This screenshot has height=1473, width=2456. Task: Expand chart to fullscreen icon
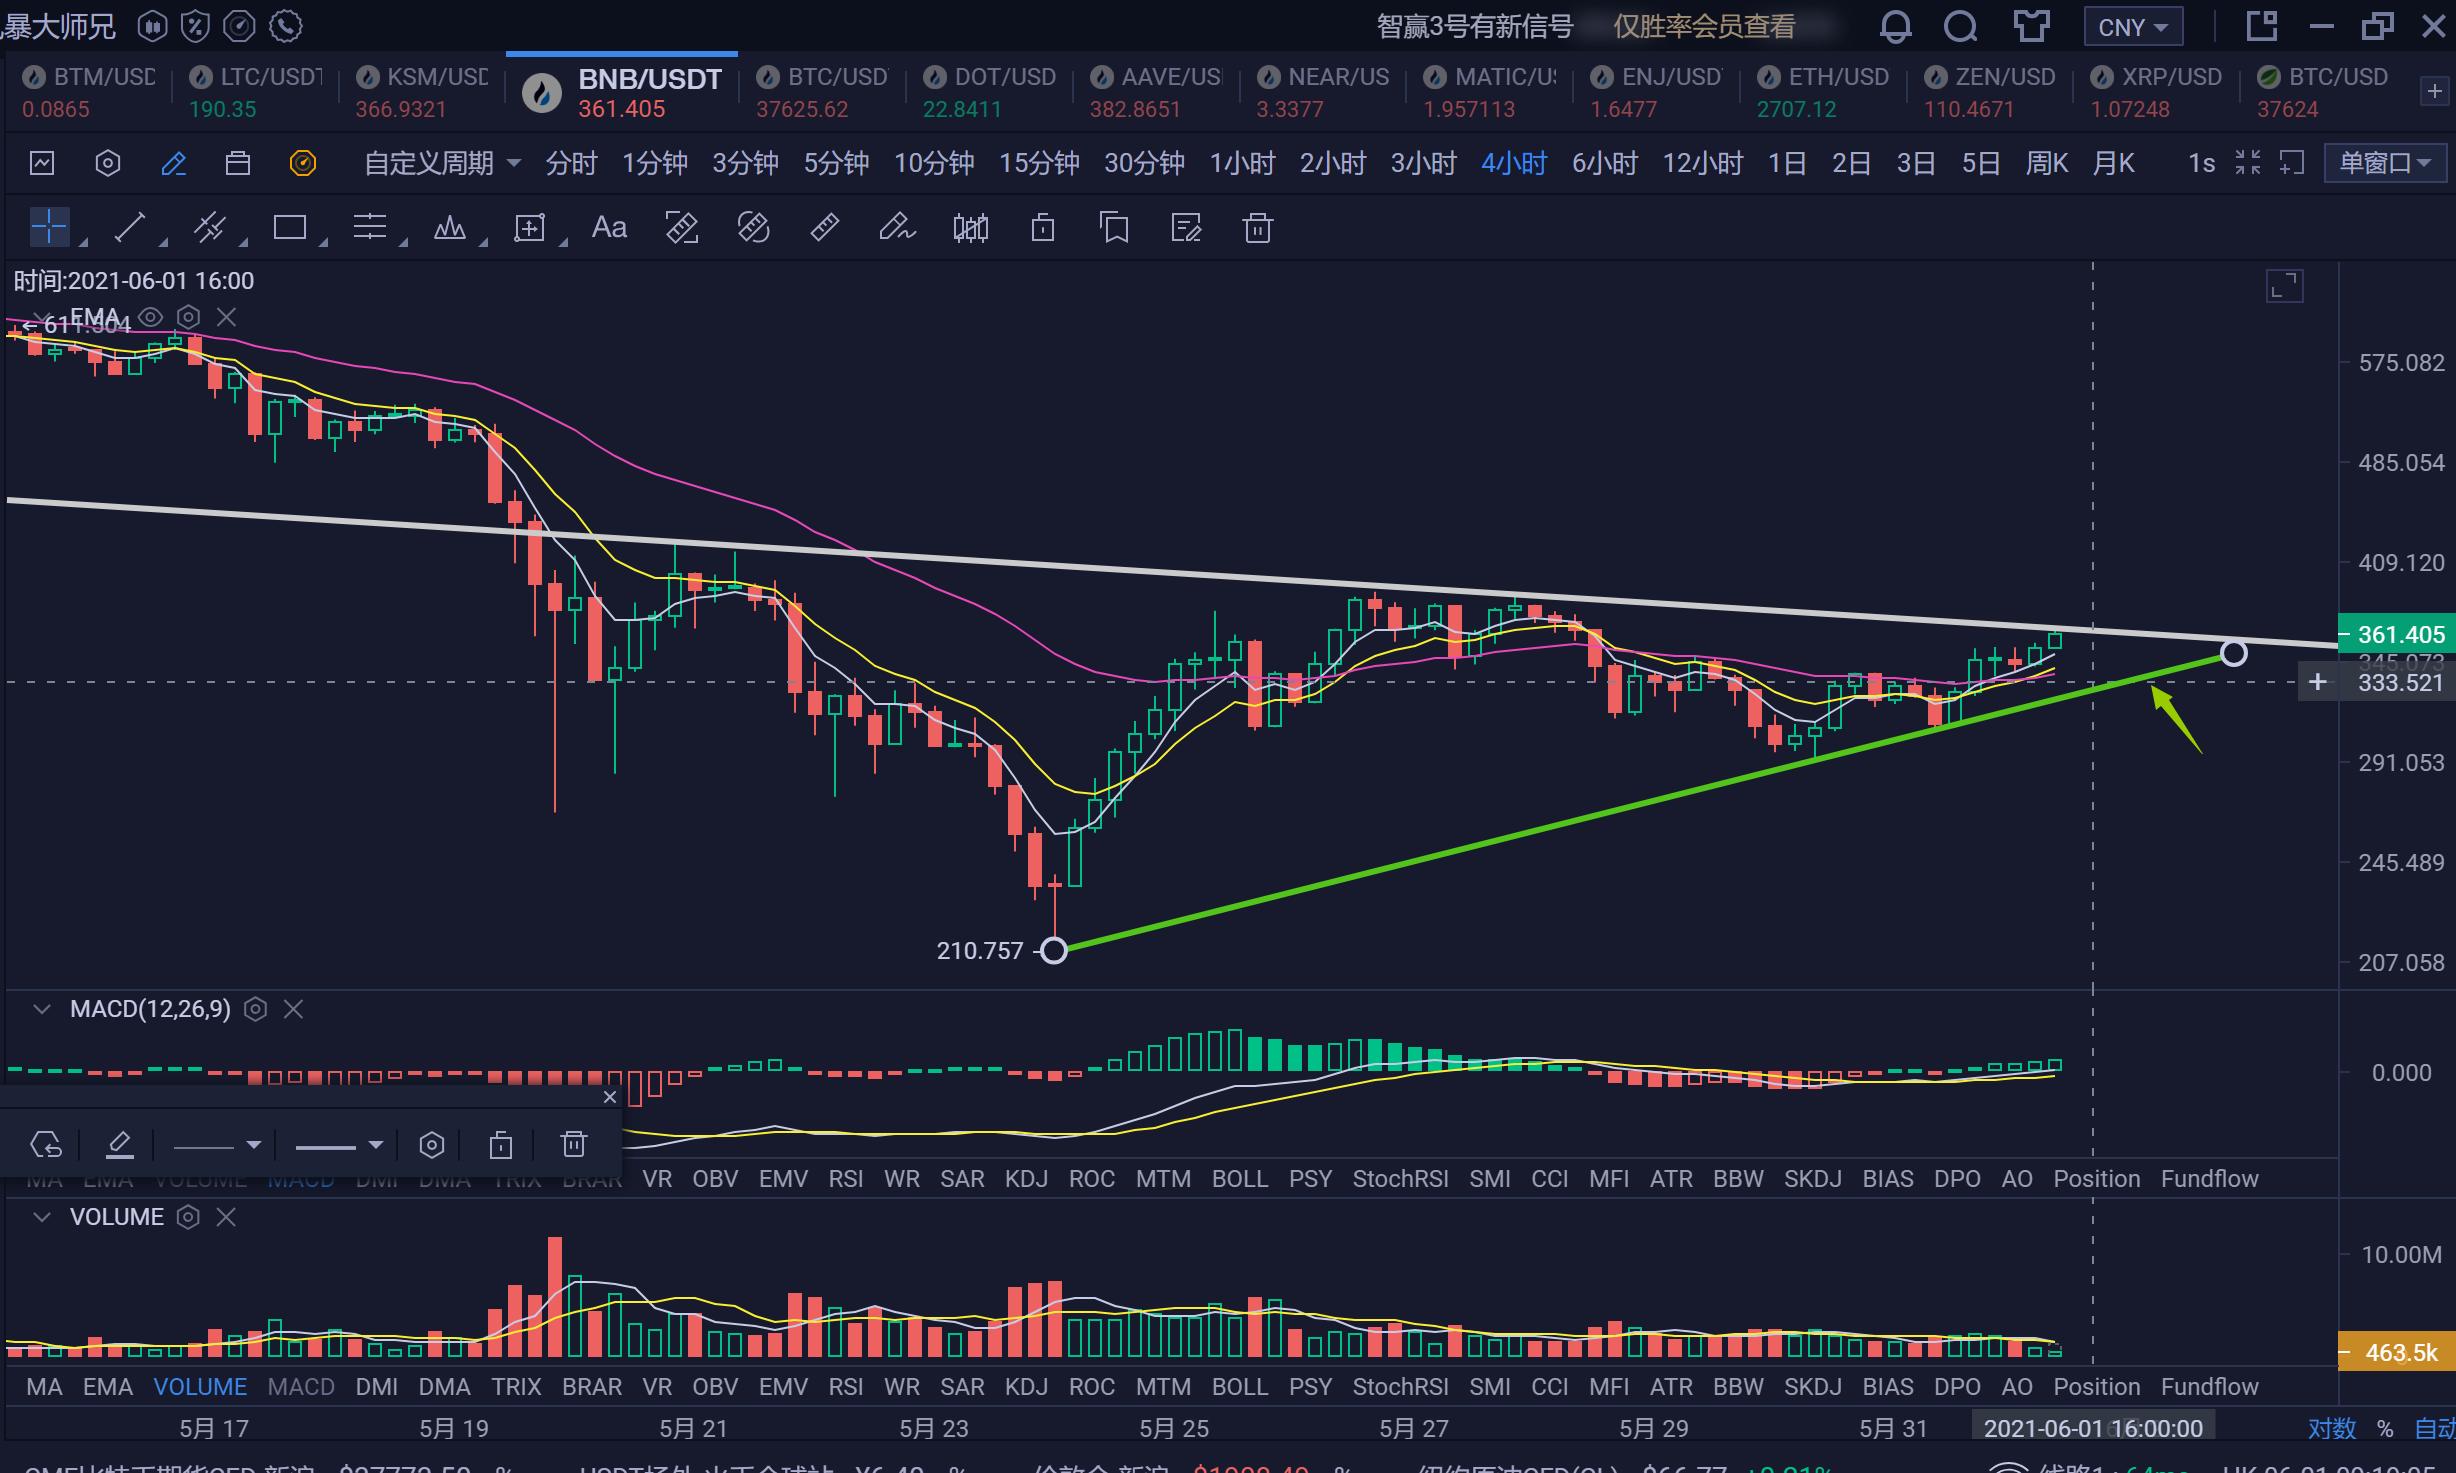click(x=2284, y=287)
